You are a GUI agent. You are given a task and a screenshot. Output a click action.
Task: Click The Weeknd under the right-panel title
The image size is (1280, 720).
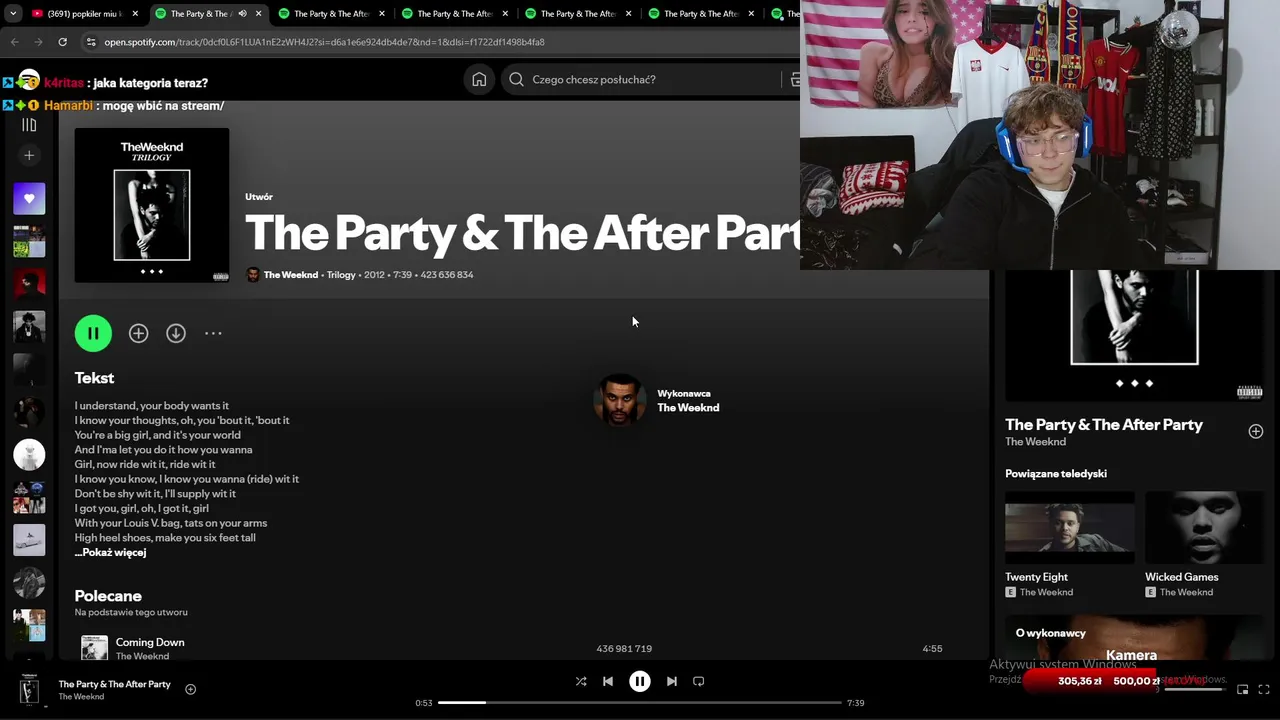coord(1035,442)
